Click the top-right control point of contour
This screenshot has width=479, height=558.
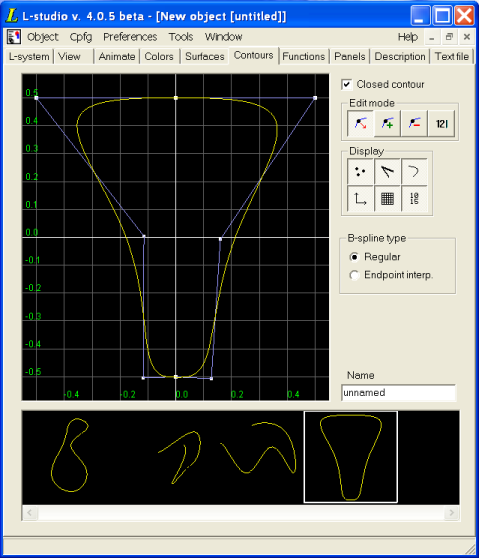(x=315, y=98)
